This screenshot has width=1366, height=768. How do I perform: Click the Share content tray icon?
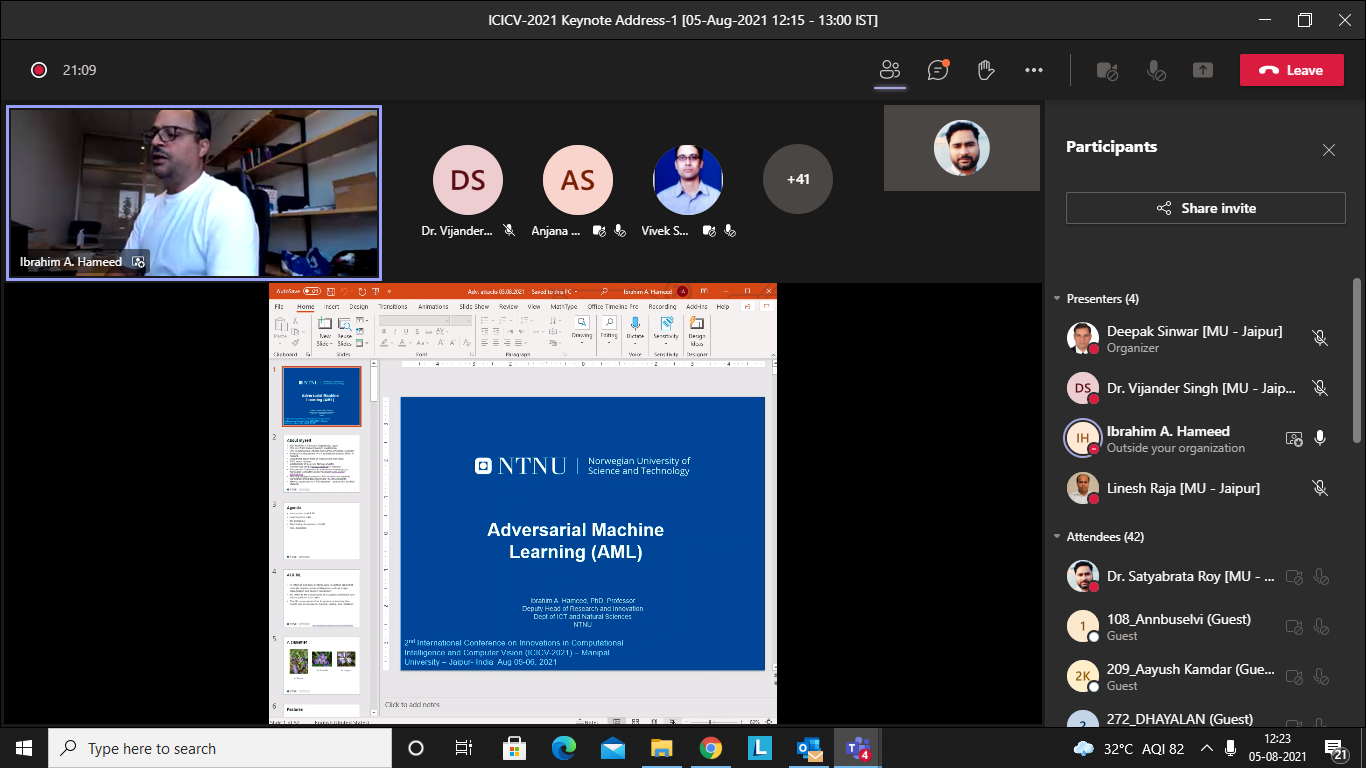[1203, 71]
